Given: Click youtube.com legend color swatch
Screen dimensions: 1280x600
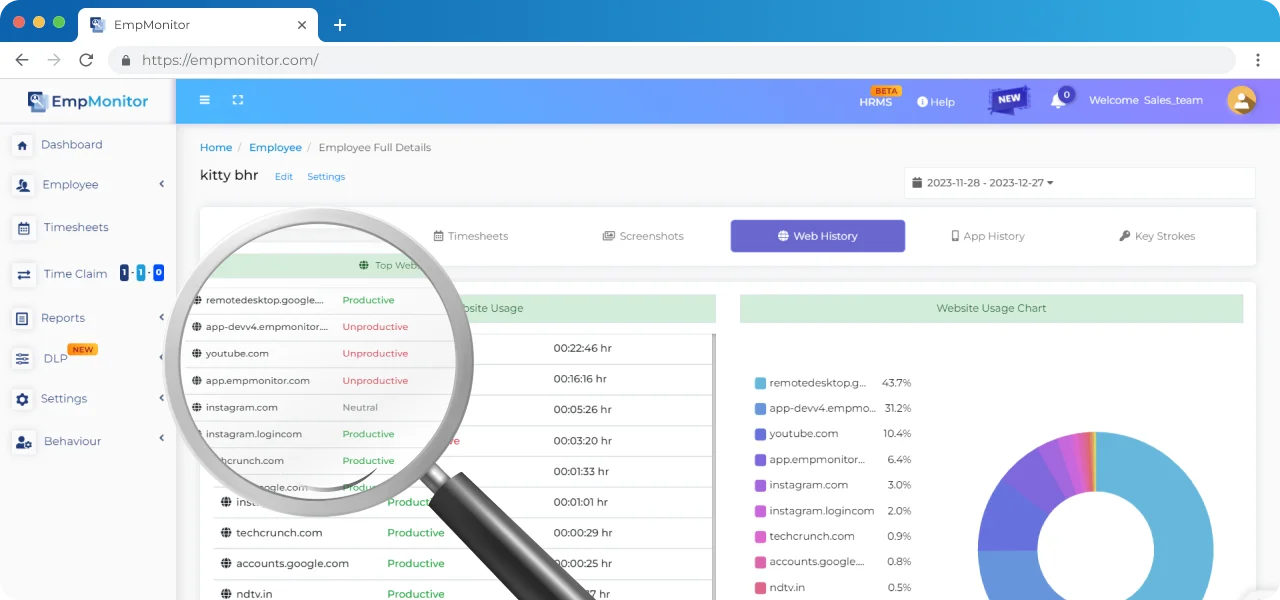Looking at the screenshot, I should click(760, 434).
